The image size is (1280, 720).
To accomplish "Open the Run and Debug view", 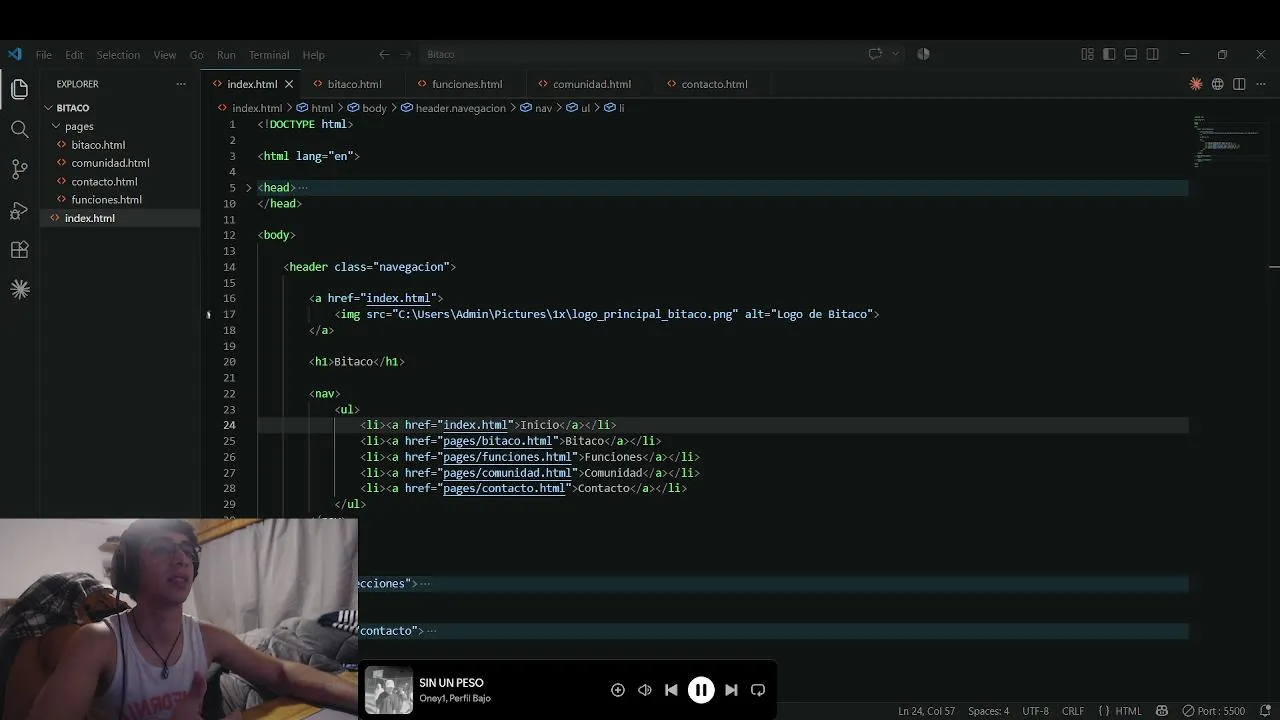I will [19, 210].
